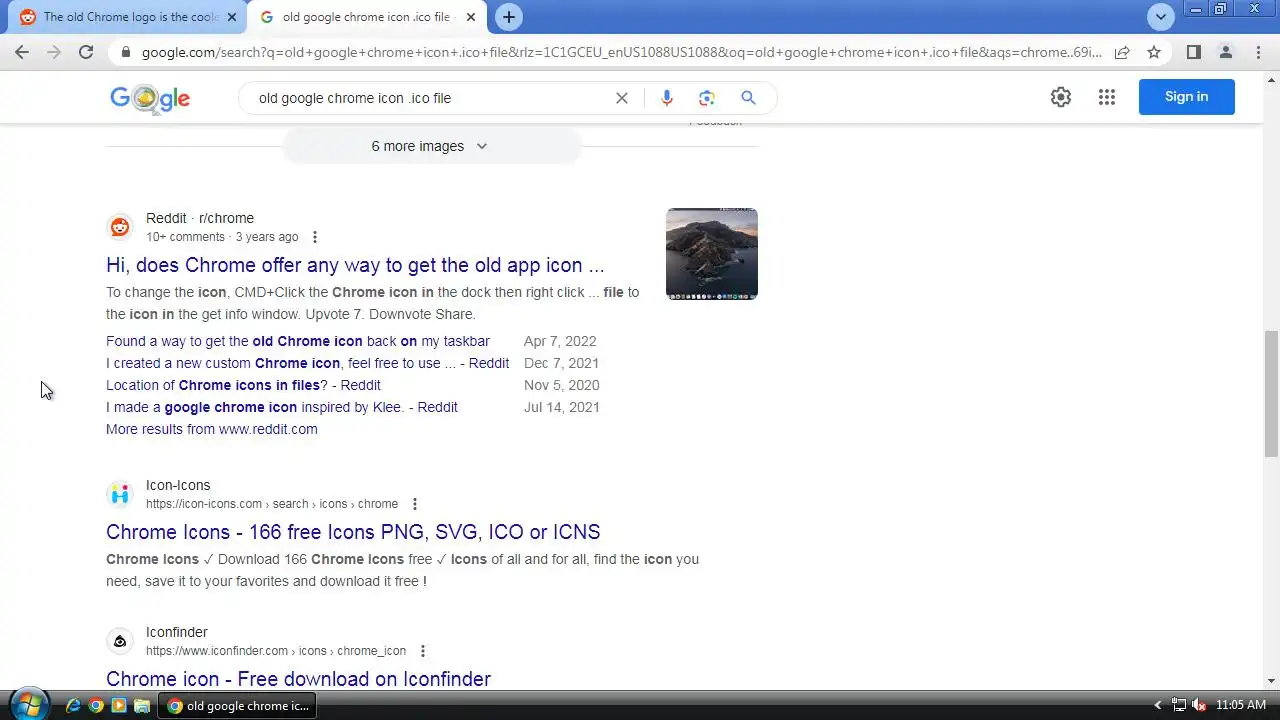This screenshot has width=1280, height=720.
Task: Open 'Chrome Icons - 166 free Icons' result
Action: [x=353, y=532]
